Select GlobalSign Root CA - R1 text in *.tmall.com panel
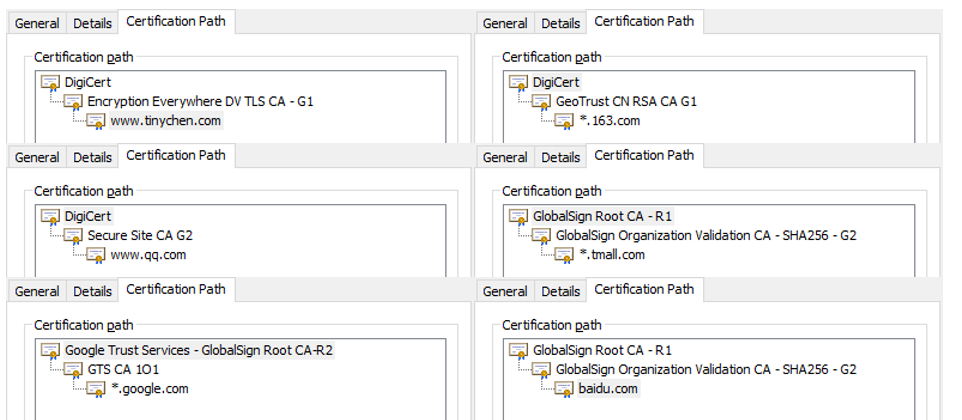Image resolution: width=962 pixels, height=420 pixels. click(x=602, y=216)
